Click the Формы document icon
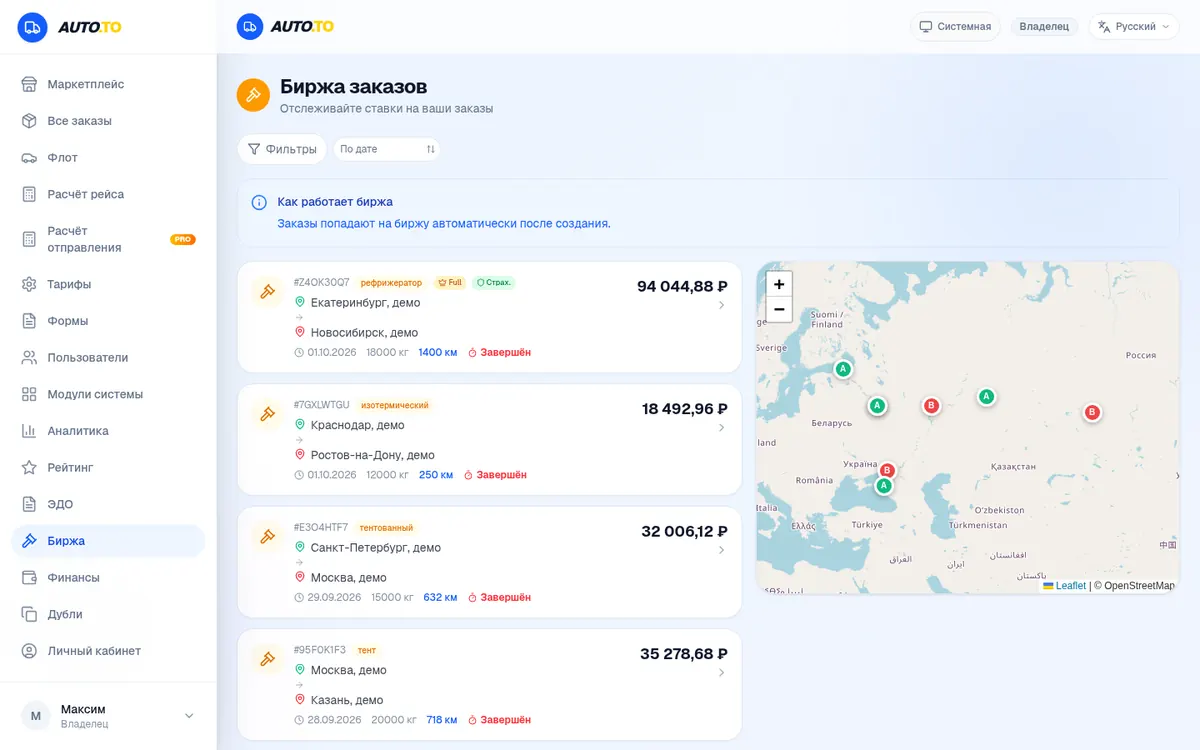 click(29, 321)
